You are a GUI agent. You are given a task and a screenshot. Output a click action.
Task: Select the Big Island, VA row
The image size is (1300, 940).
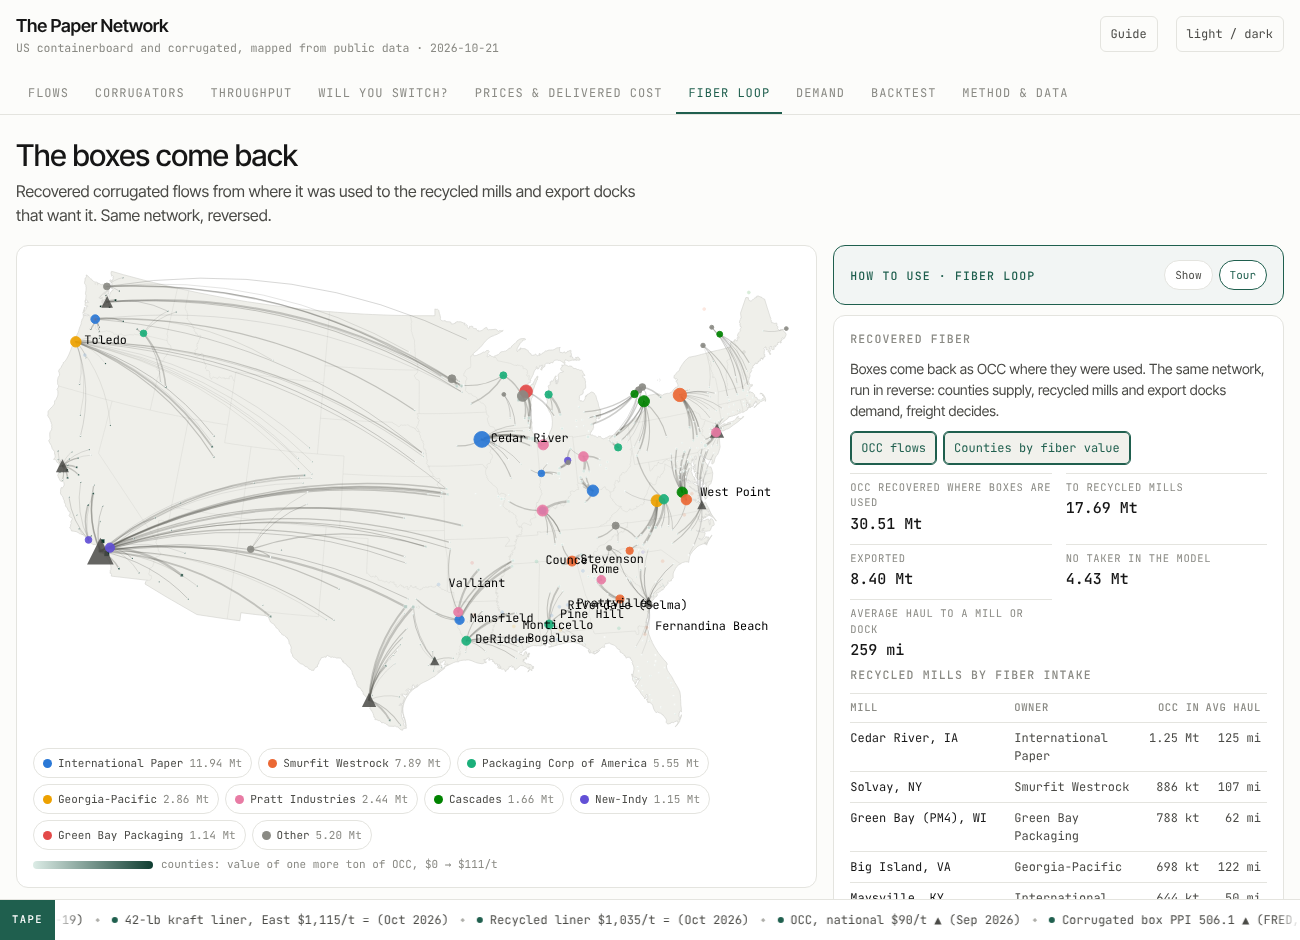[x=1058, y=867]
